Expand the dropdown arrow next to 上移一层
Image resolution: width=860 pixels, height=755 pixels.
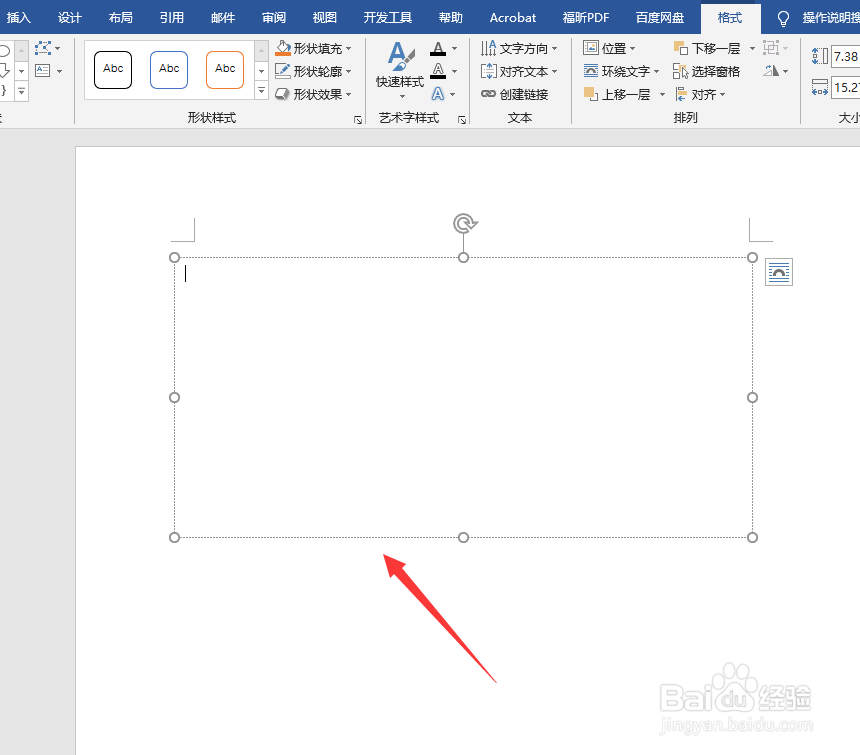662,94
